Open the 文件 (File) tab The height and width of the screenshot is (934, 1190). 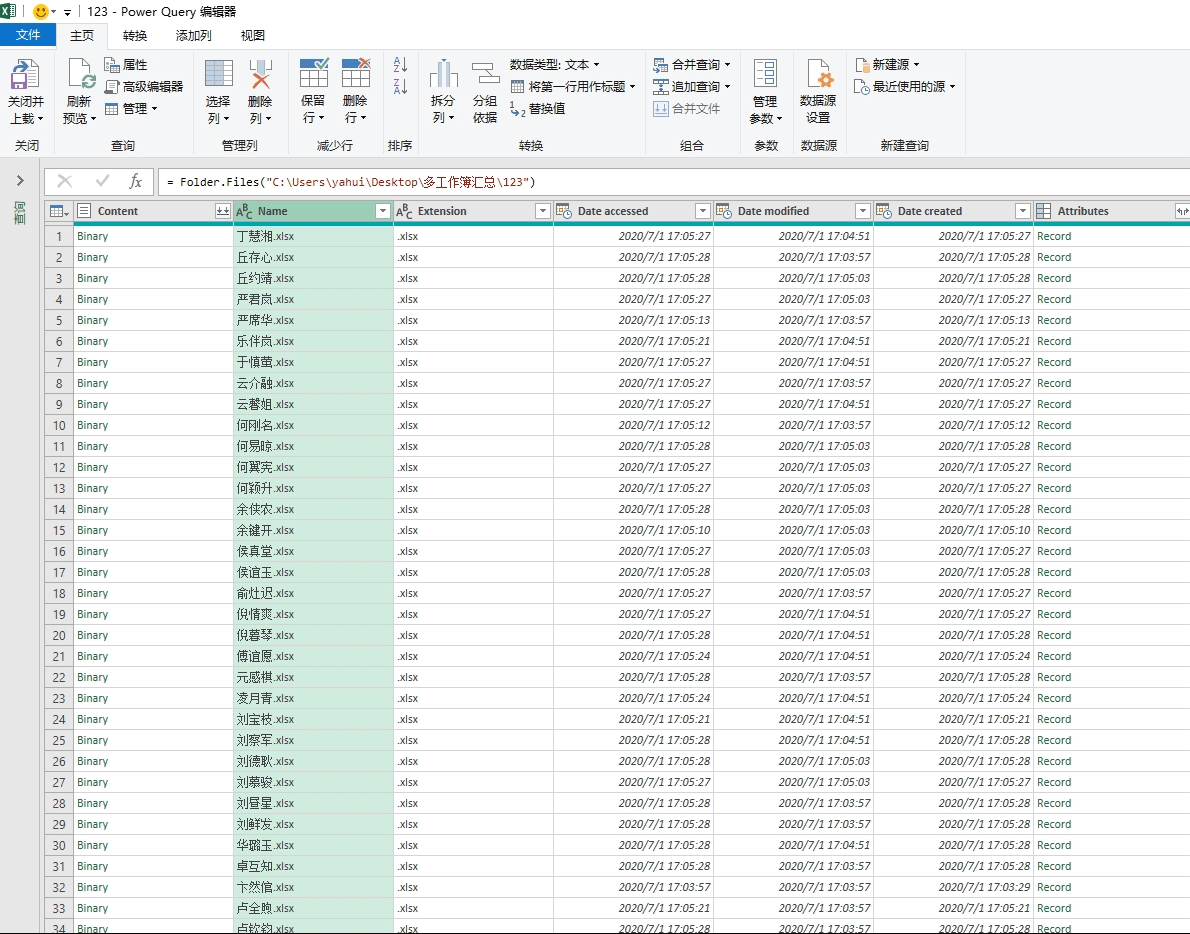[28, 35]
